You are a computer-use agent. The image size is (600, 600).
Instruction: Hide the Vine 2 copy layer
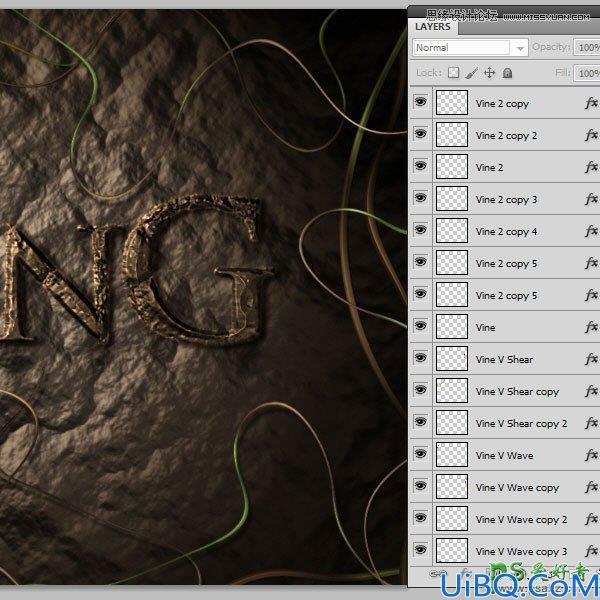click(421, 102)
